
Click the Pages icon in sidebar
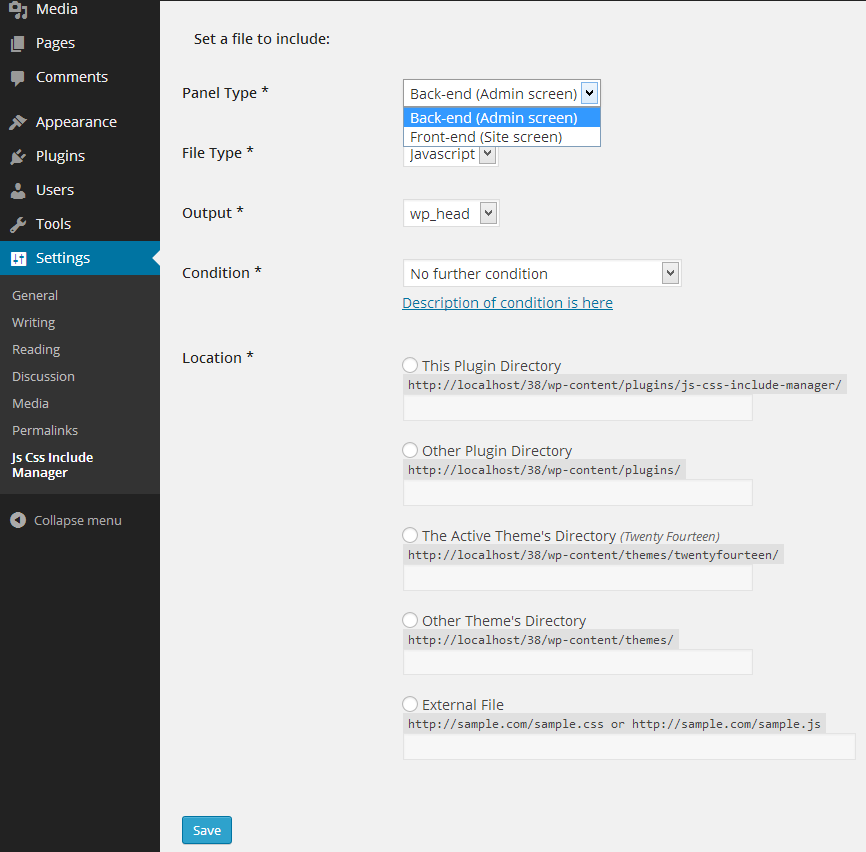coord(18,44)
